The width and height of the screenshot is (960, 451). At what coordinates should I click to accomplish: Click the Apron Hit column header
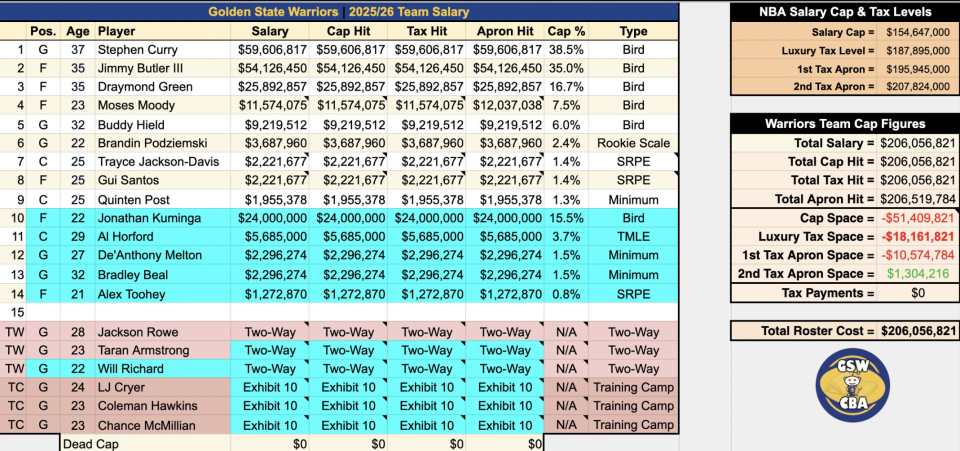(504, 31)
